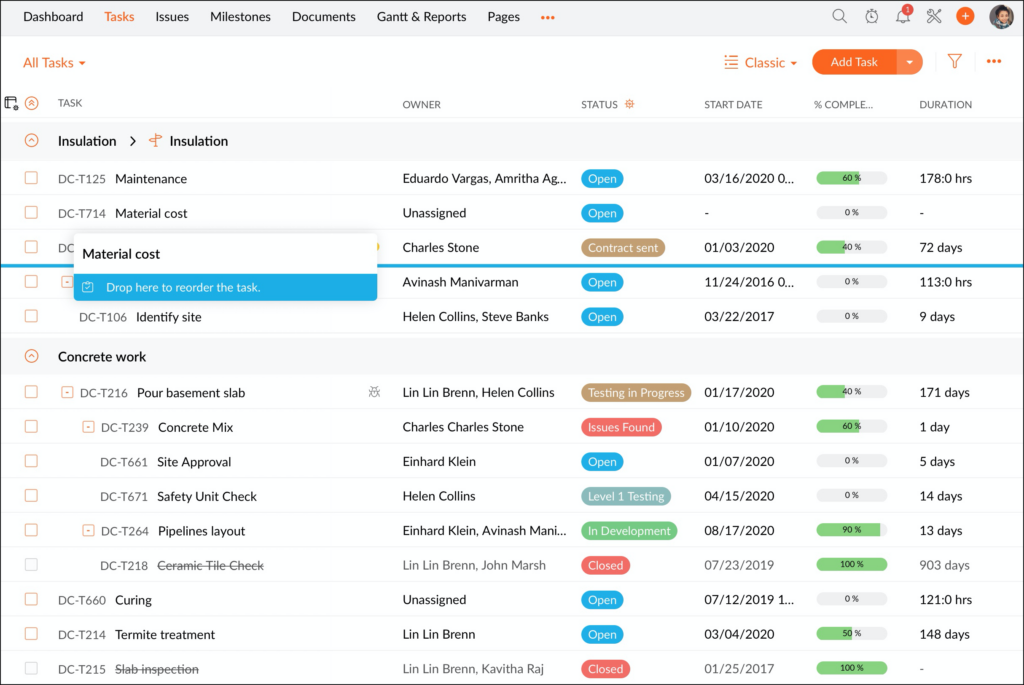The height and width of the screenshot is (685, 1024).
Task: Select the checkbox for DC-T660 Curing
Action: point(31,599)
